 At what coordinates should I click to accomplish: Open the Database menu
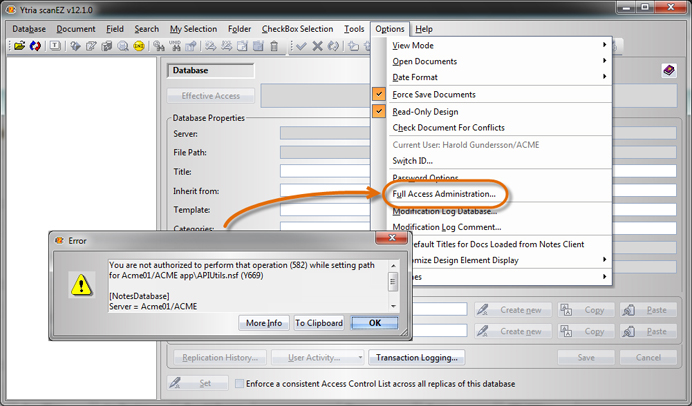point(29,29)
